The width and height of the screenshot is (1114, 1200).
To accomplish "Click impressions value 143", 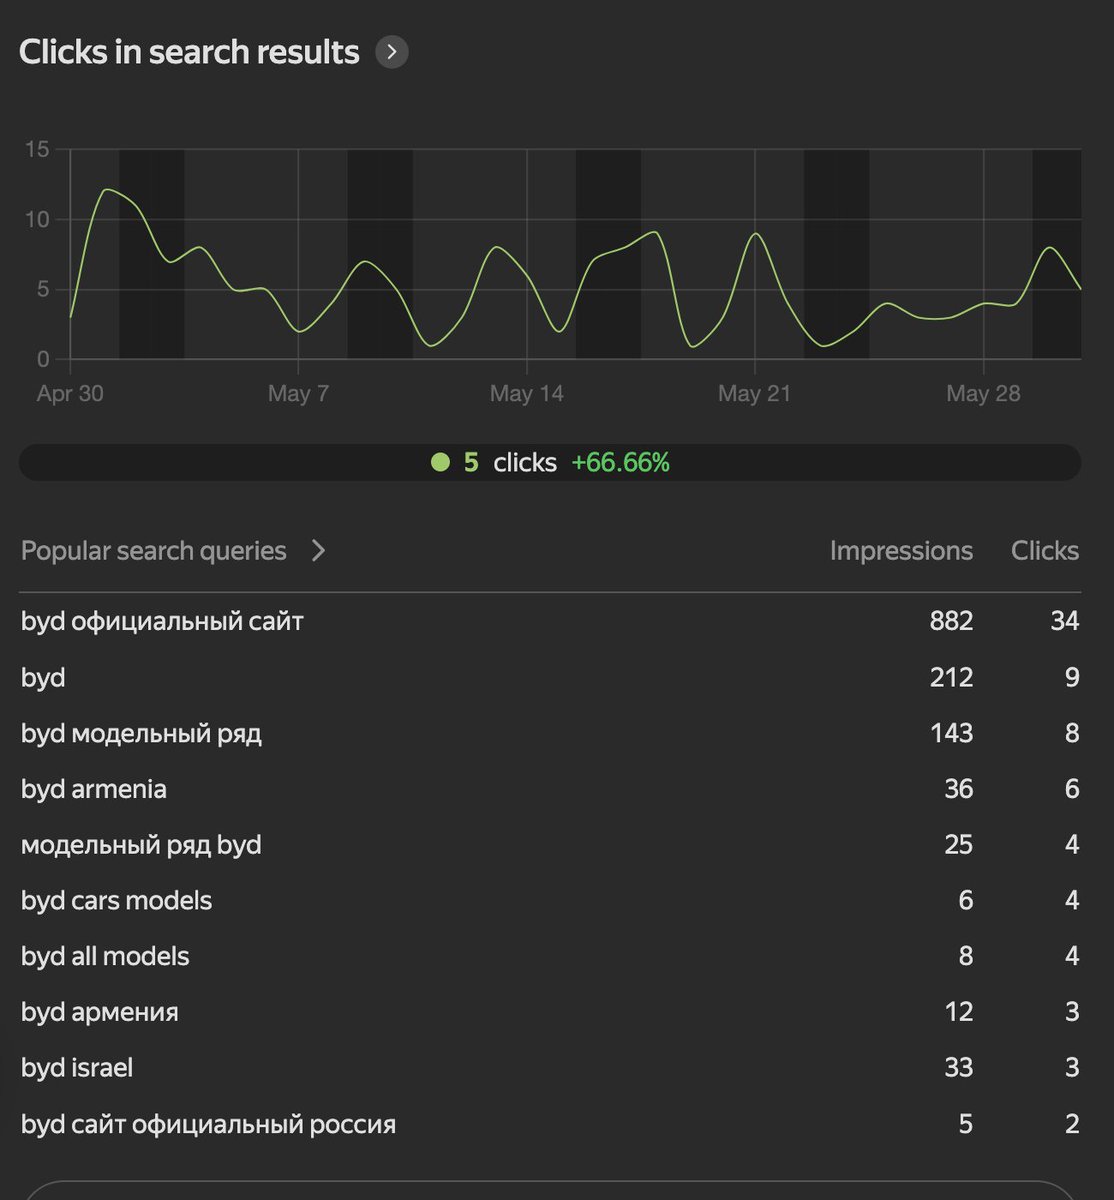I will [951, 733].
